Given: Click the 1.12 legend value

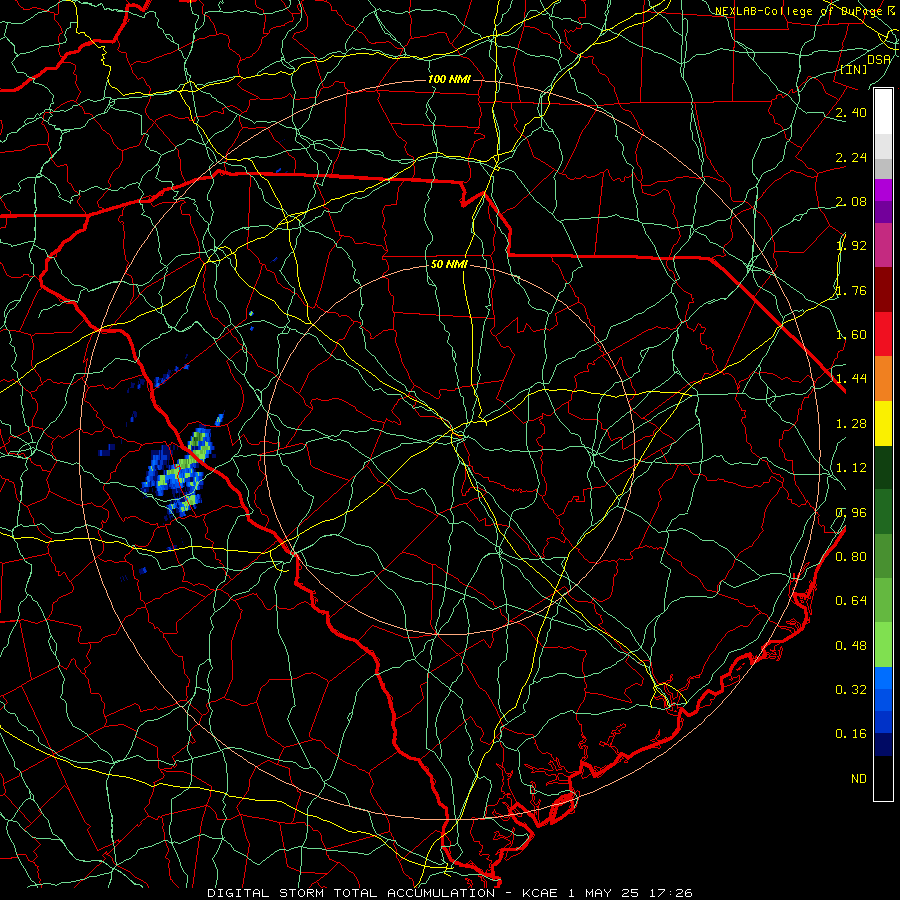Looking at the screenshot, I should 851,468.
